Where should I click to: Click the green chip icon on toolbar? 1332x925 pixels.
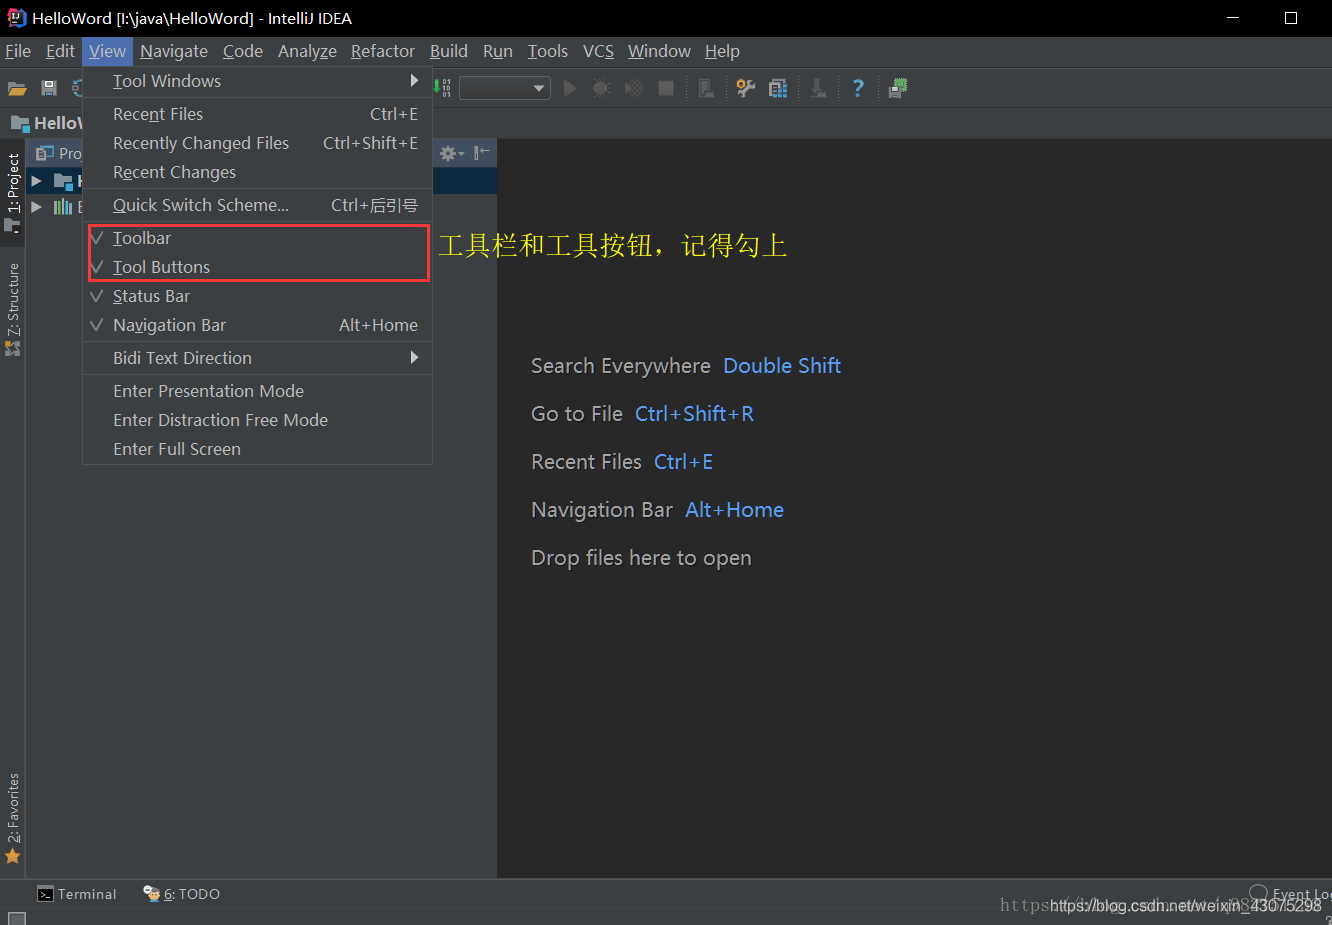(898, 89)
